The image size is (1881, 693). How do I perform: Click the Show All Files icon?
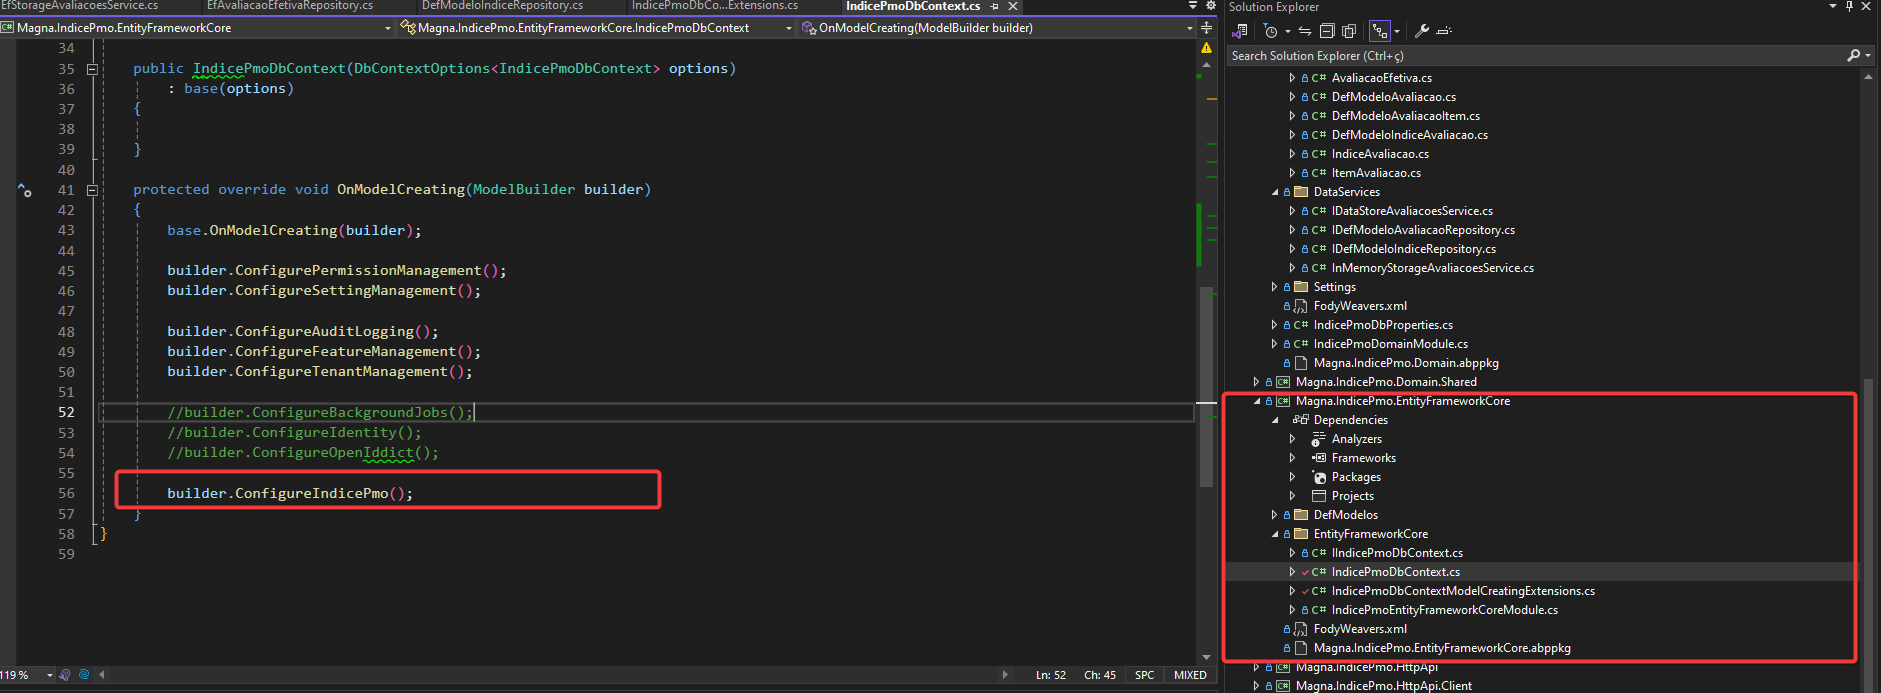[1349, 31]
